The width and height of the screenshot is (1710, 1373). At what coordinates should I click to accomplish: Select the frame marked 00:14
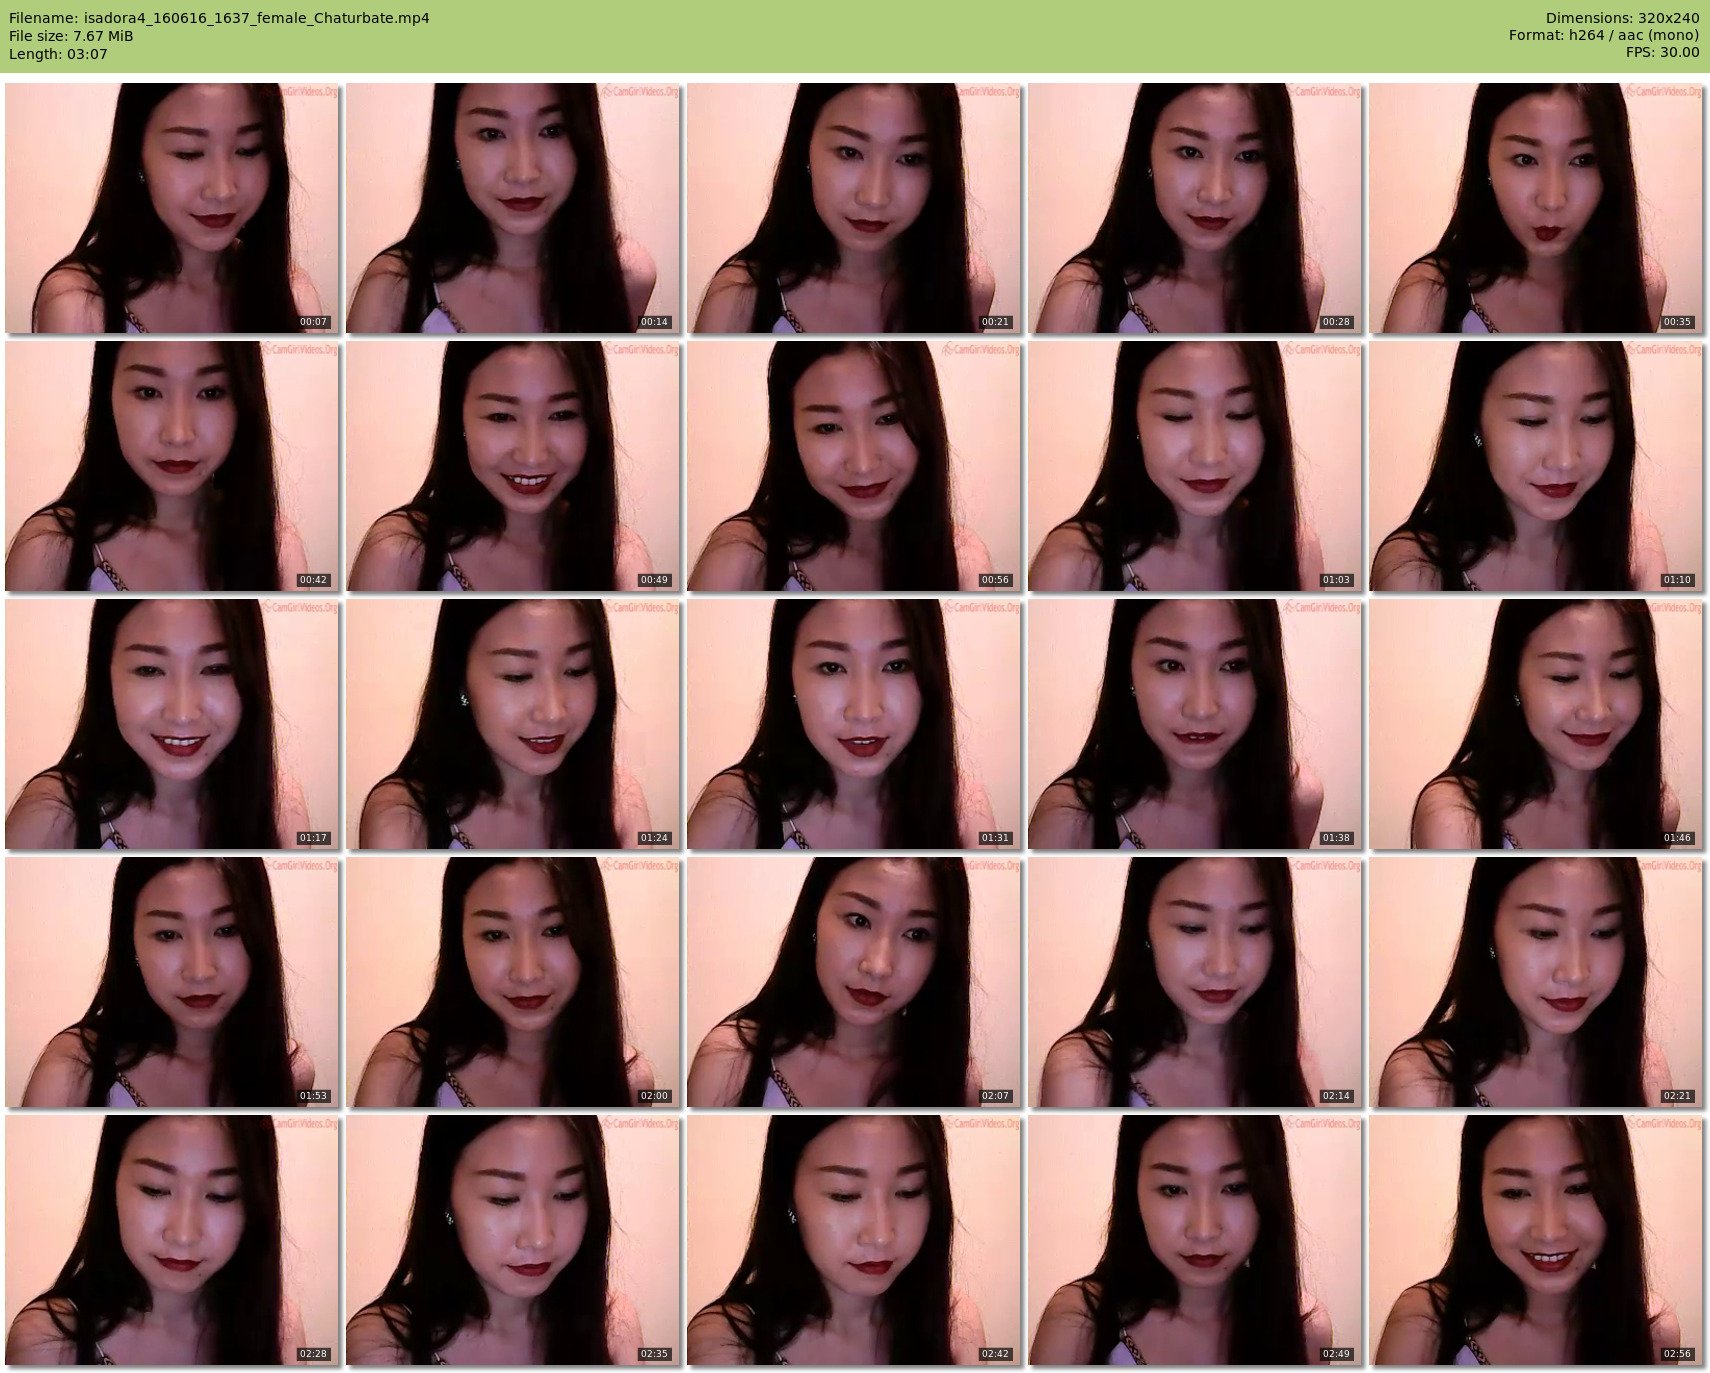click(512, 208)
